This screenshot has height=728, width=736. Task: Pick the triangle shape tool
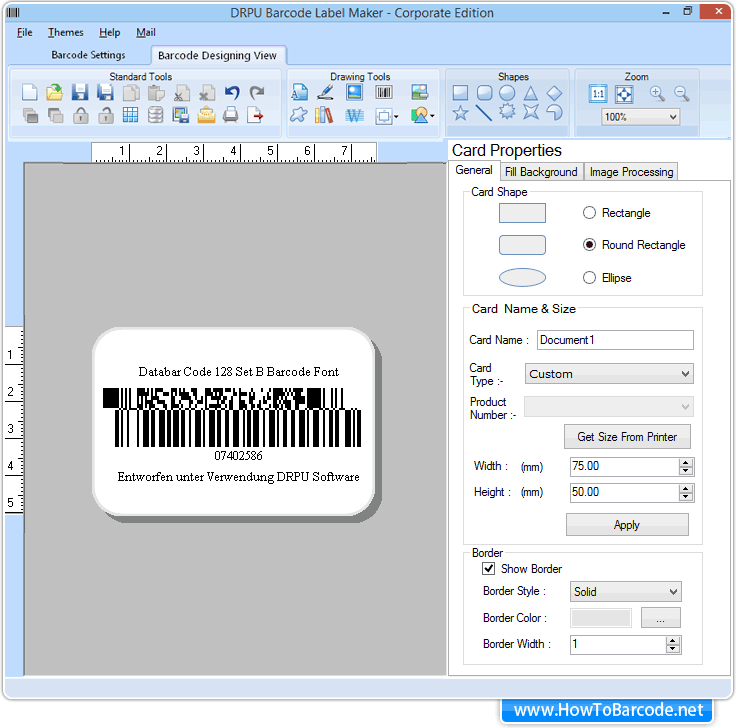pyautogui.click(x=531, y=93)
